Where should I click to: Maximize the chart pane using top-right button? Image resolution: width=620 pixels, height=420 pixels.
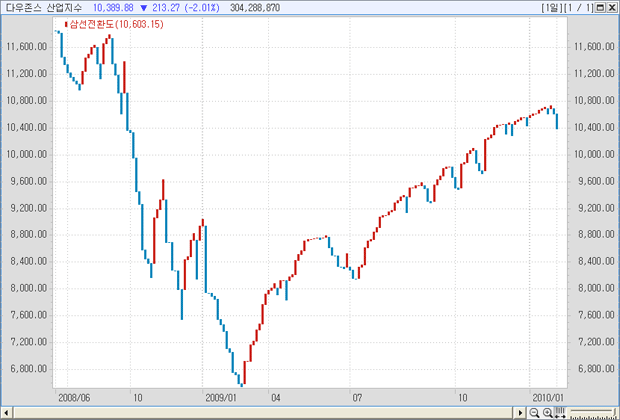601,7
